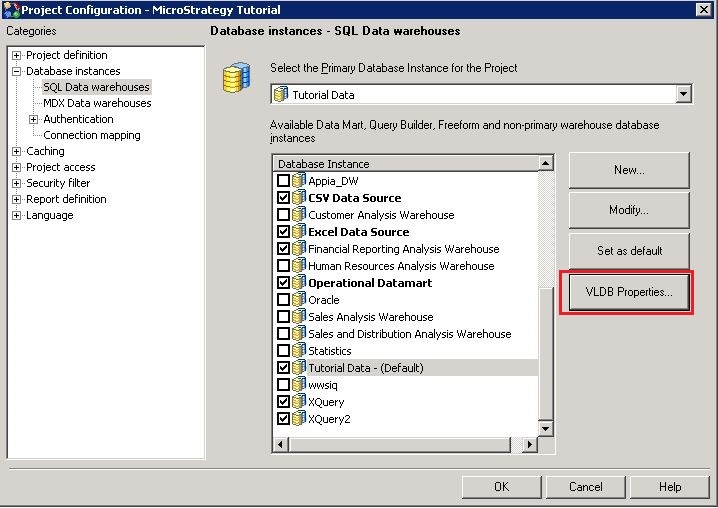Confirm with the OK button
Screen dimensions: 718x508
tap(501, 487)
